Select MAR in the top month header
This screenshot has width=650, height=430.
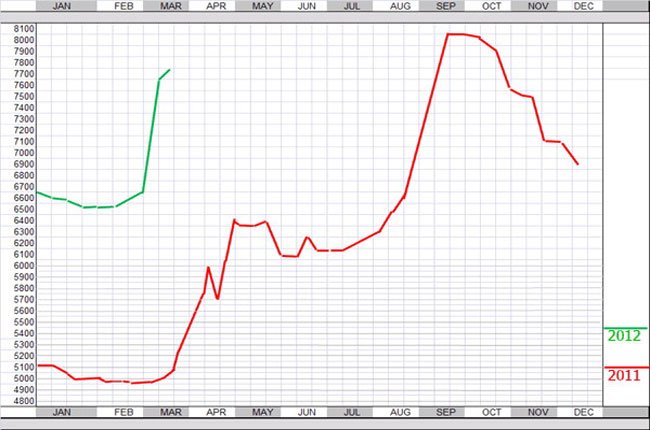pos(170,6)
